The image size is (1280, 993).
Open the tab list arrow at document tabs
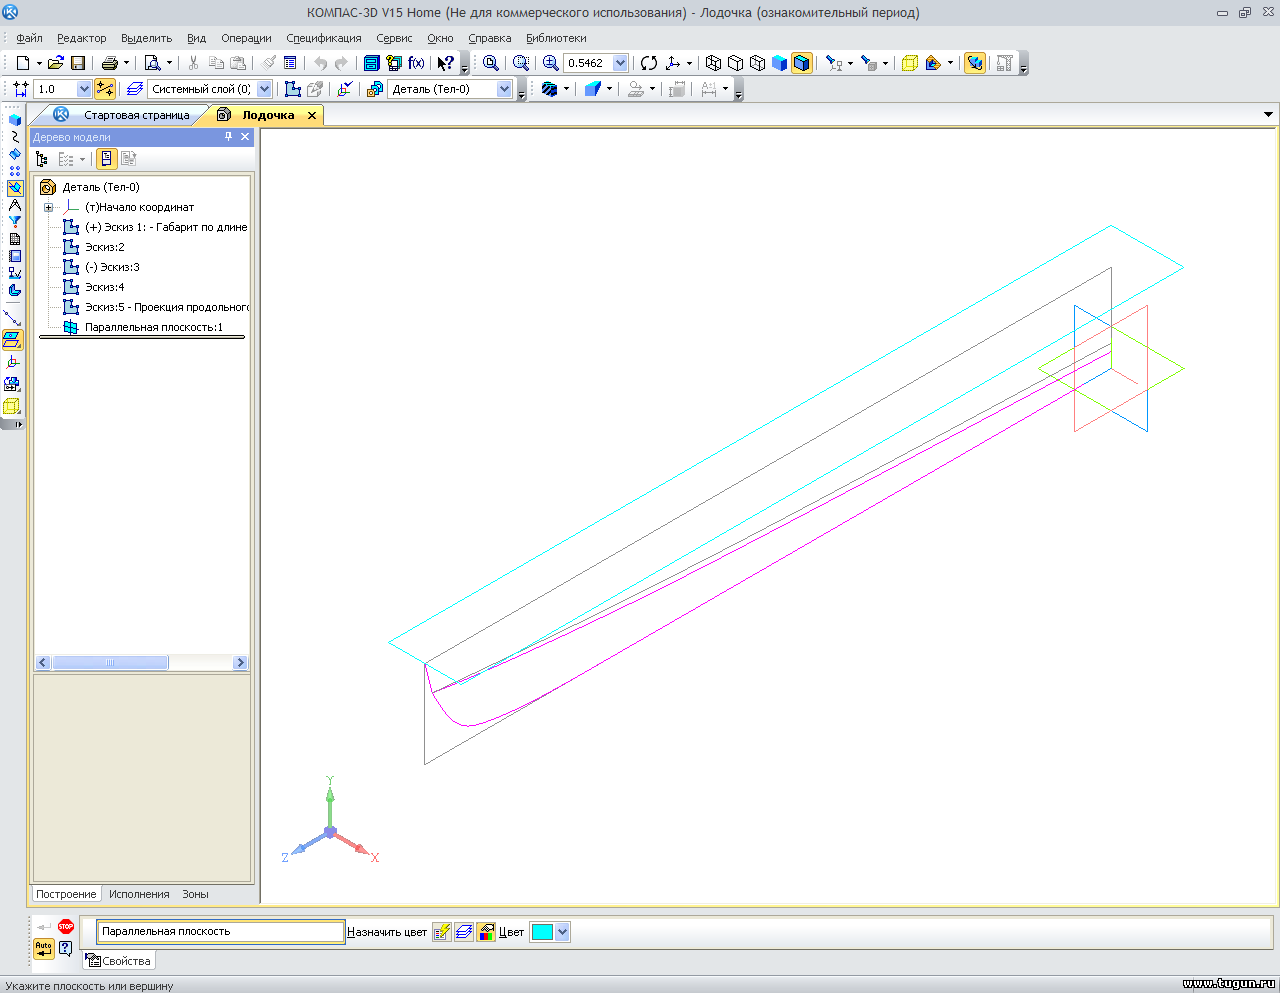(x=1268, y=115)
